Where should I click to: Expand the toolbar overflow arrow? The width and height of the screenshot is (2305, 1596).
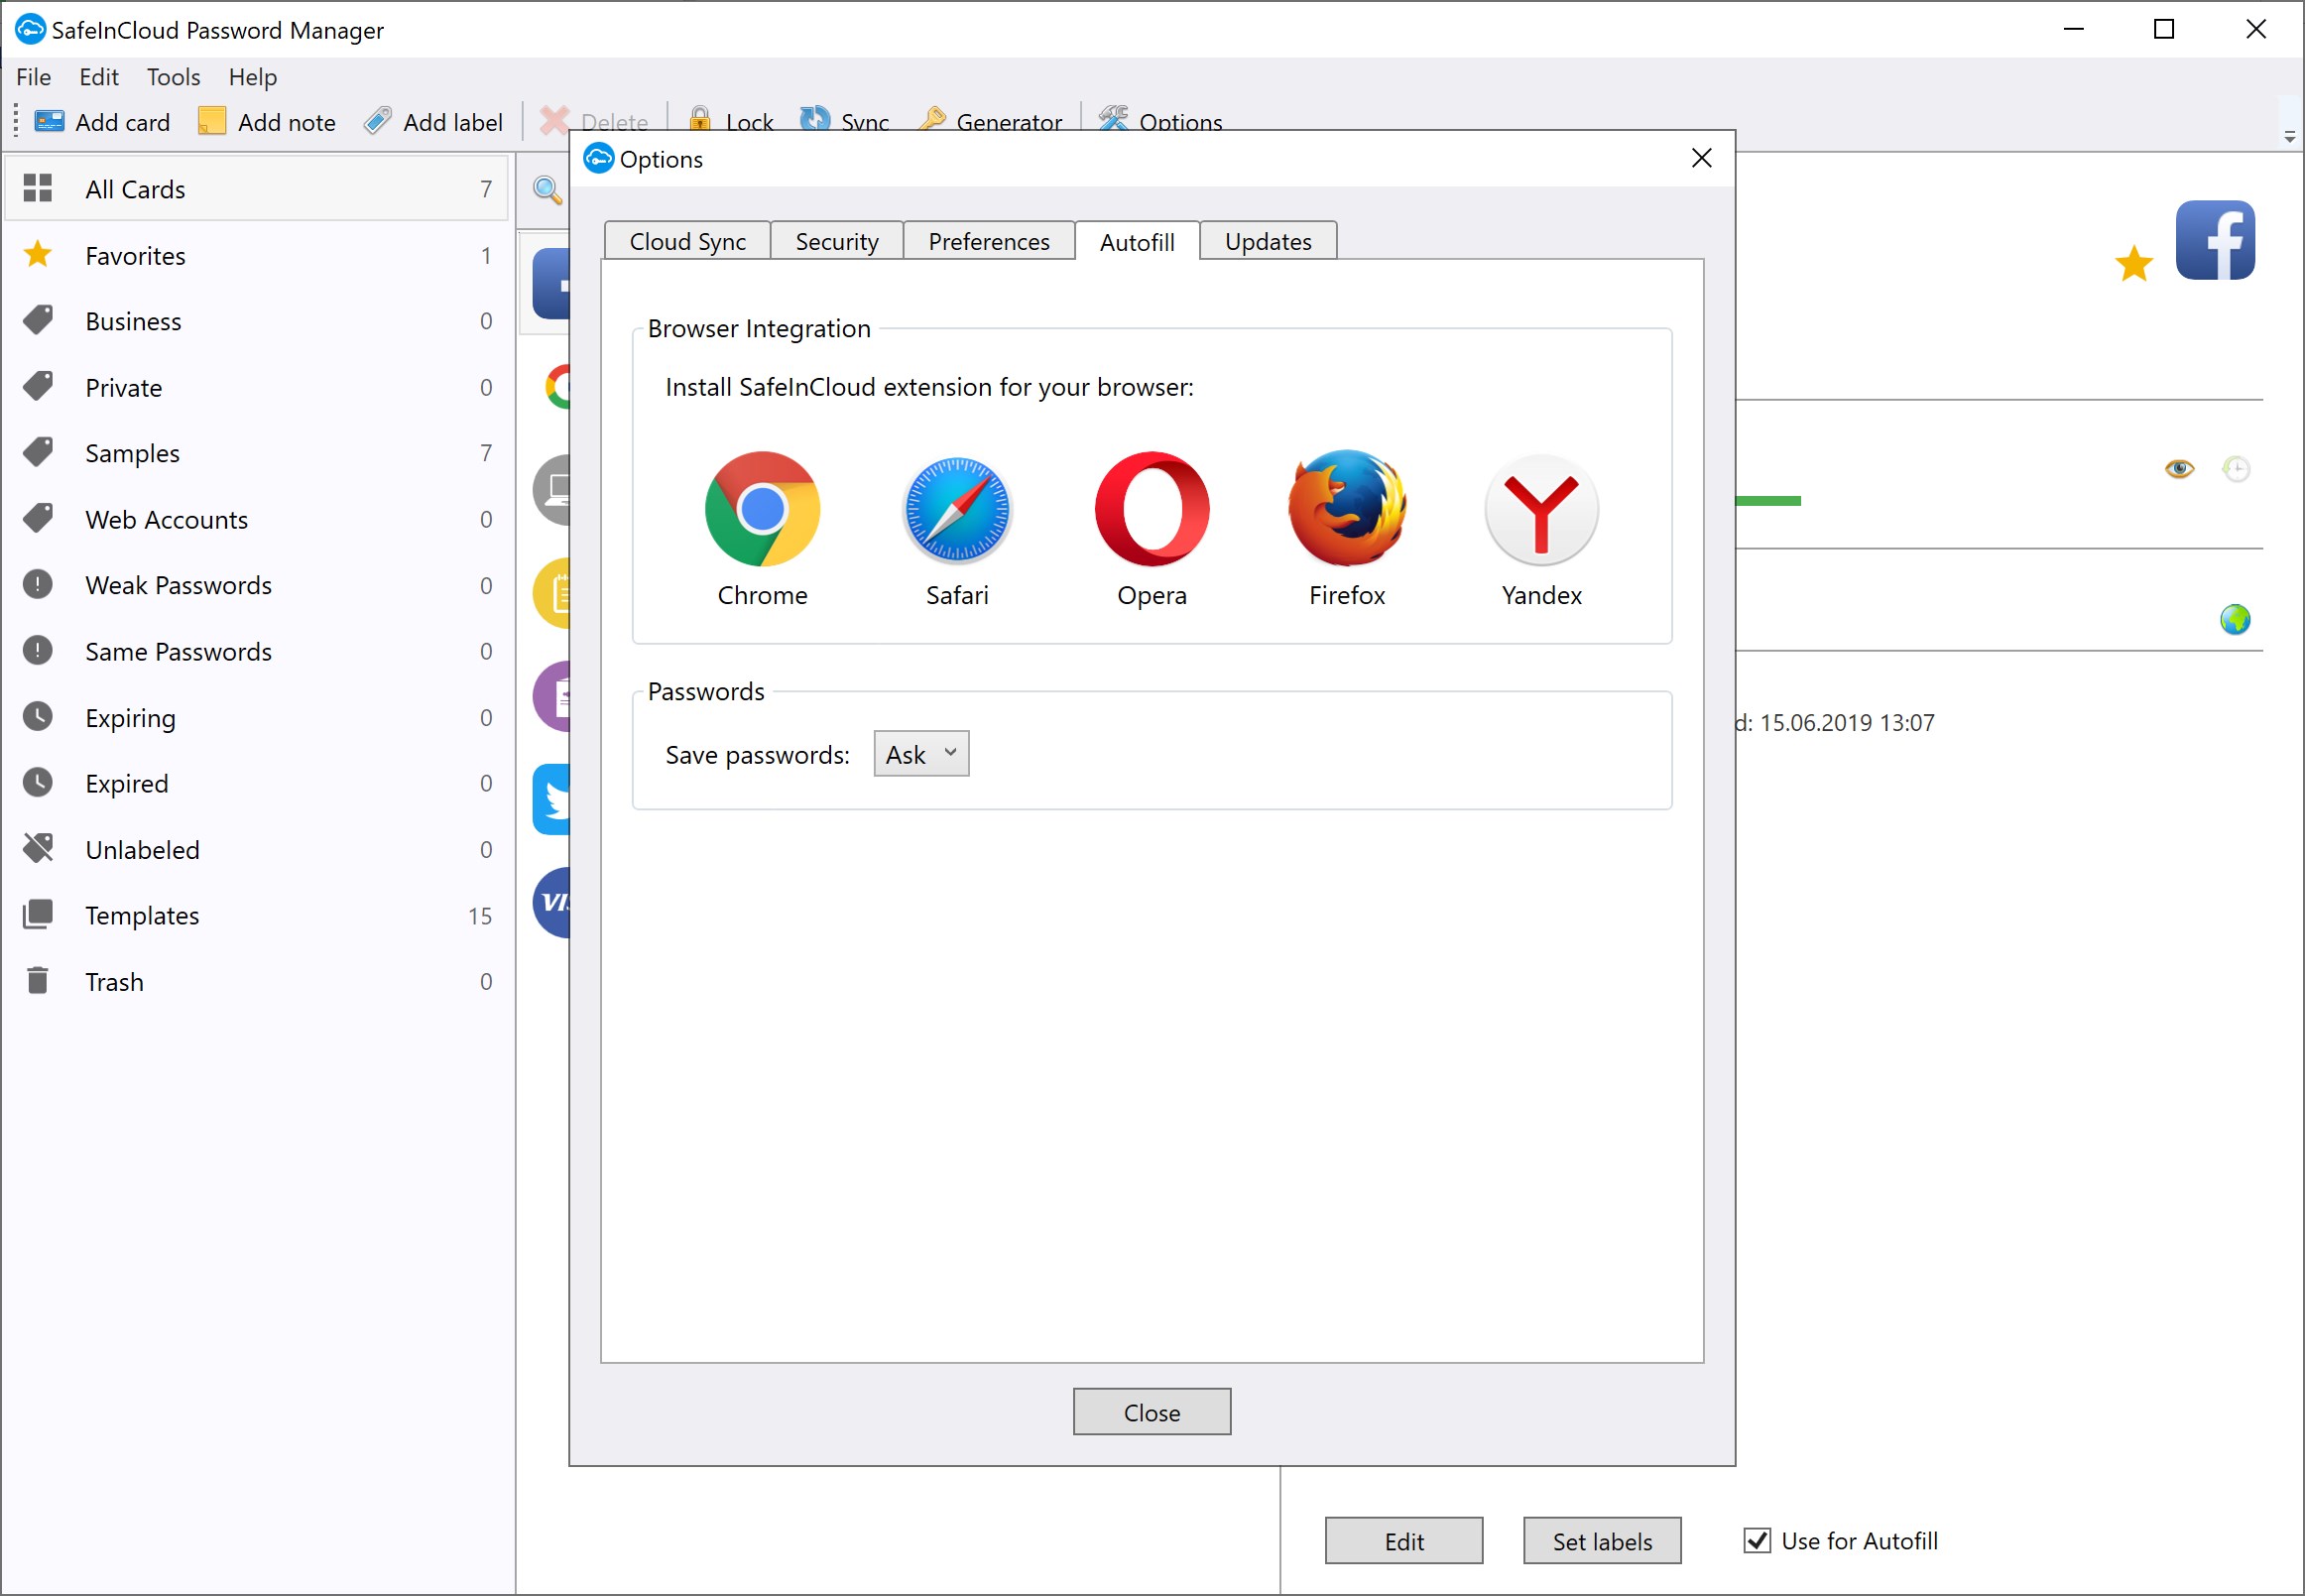pyautogui.click(x=2289, y=137)
